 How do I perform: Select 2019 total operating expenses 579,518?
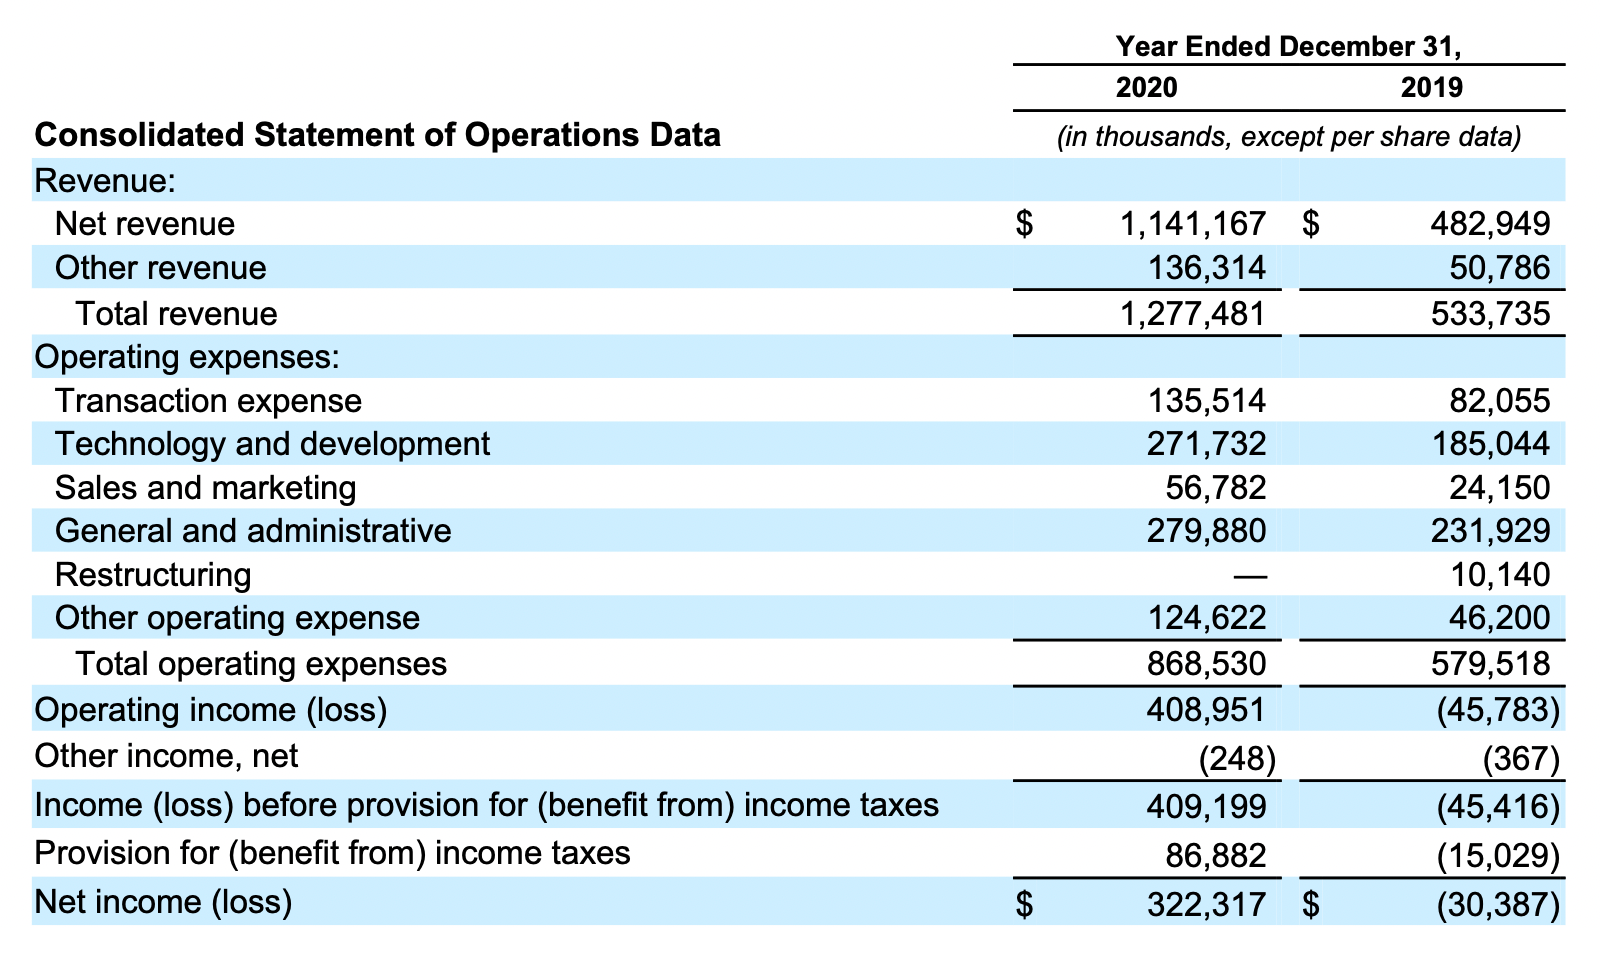[x=1491, y=664]
